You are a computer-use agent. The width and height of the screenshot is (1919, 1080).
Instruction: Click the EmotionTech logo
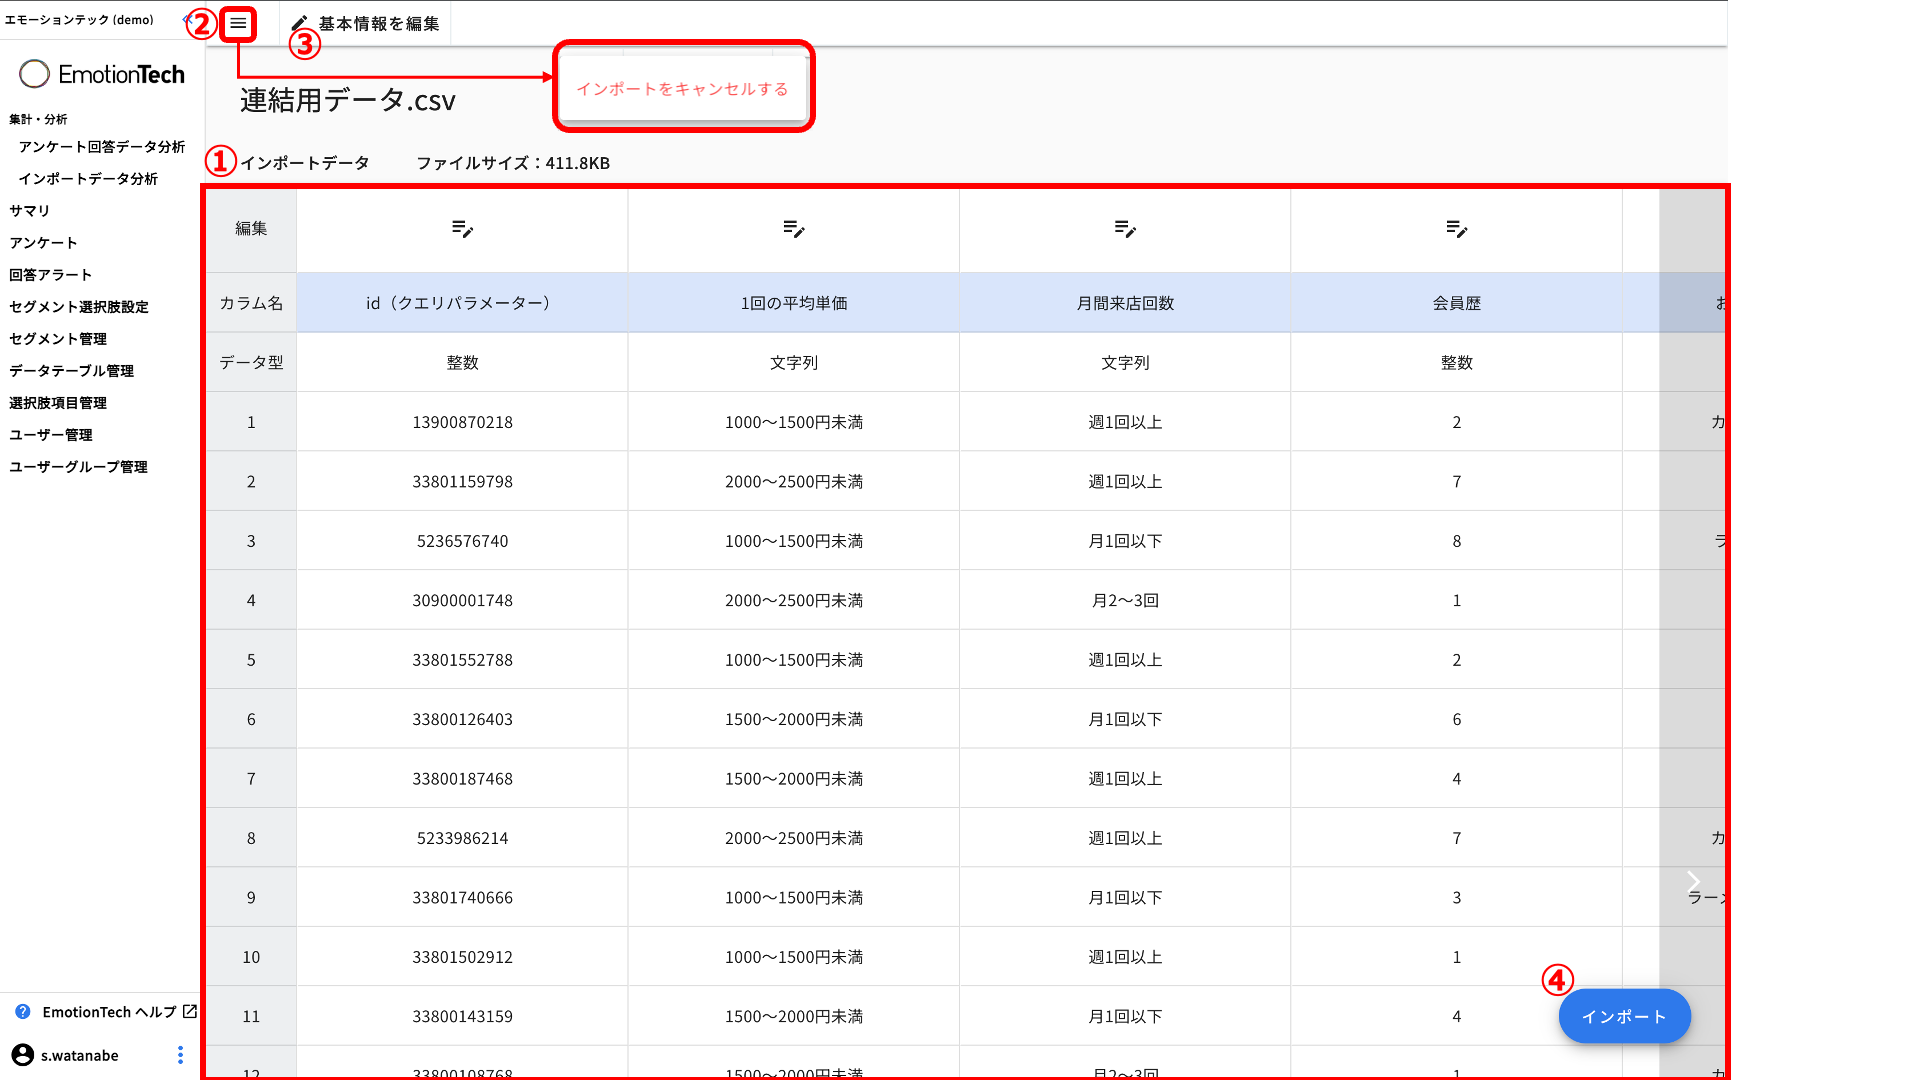pos(102,74)
